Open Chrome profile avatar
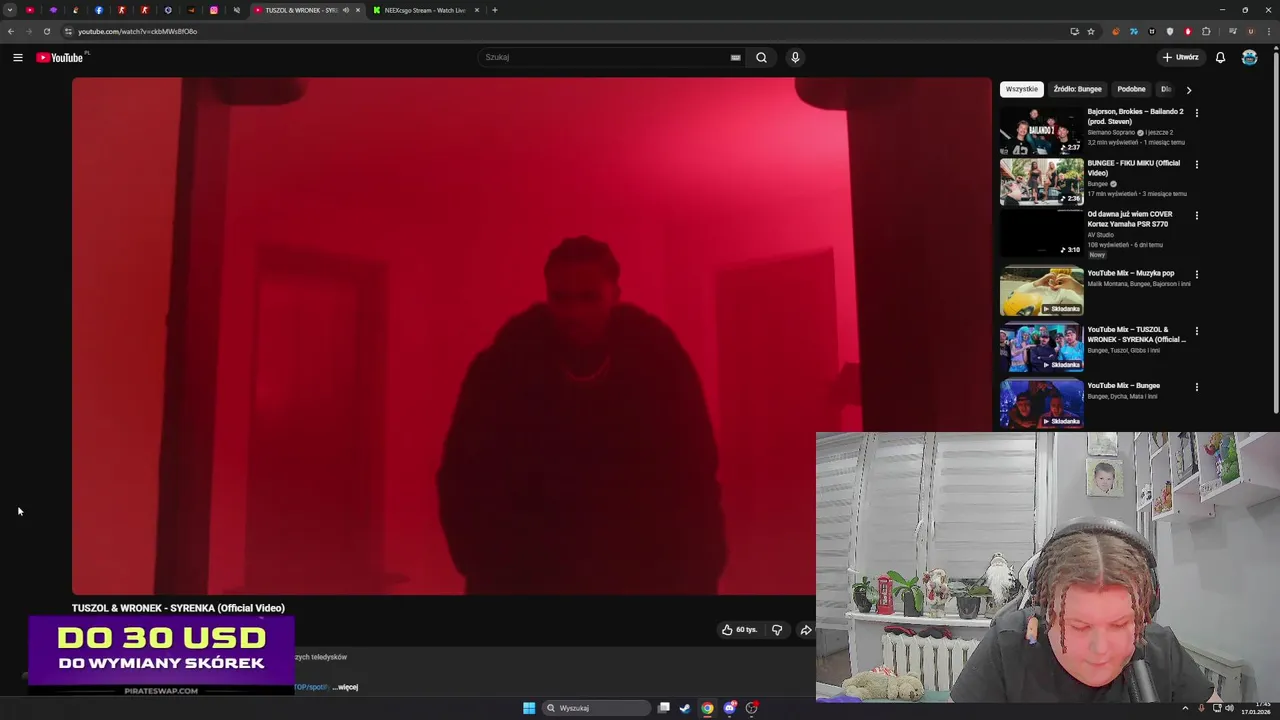 (x=1250, y=31)
